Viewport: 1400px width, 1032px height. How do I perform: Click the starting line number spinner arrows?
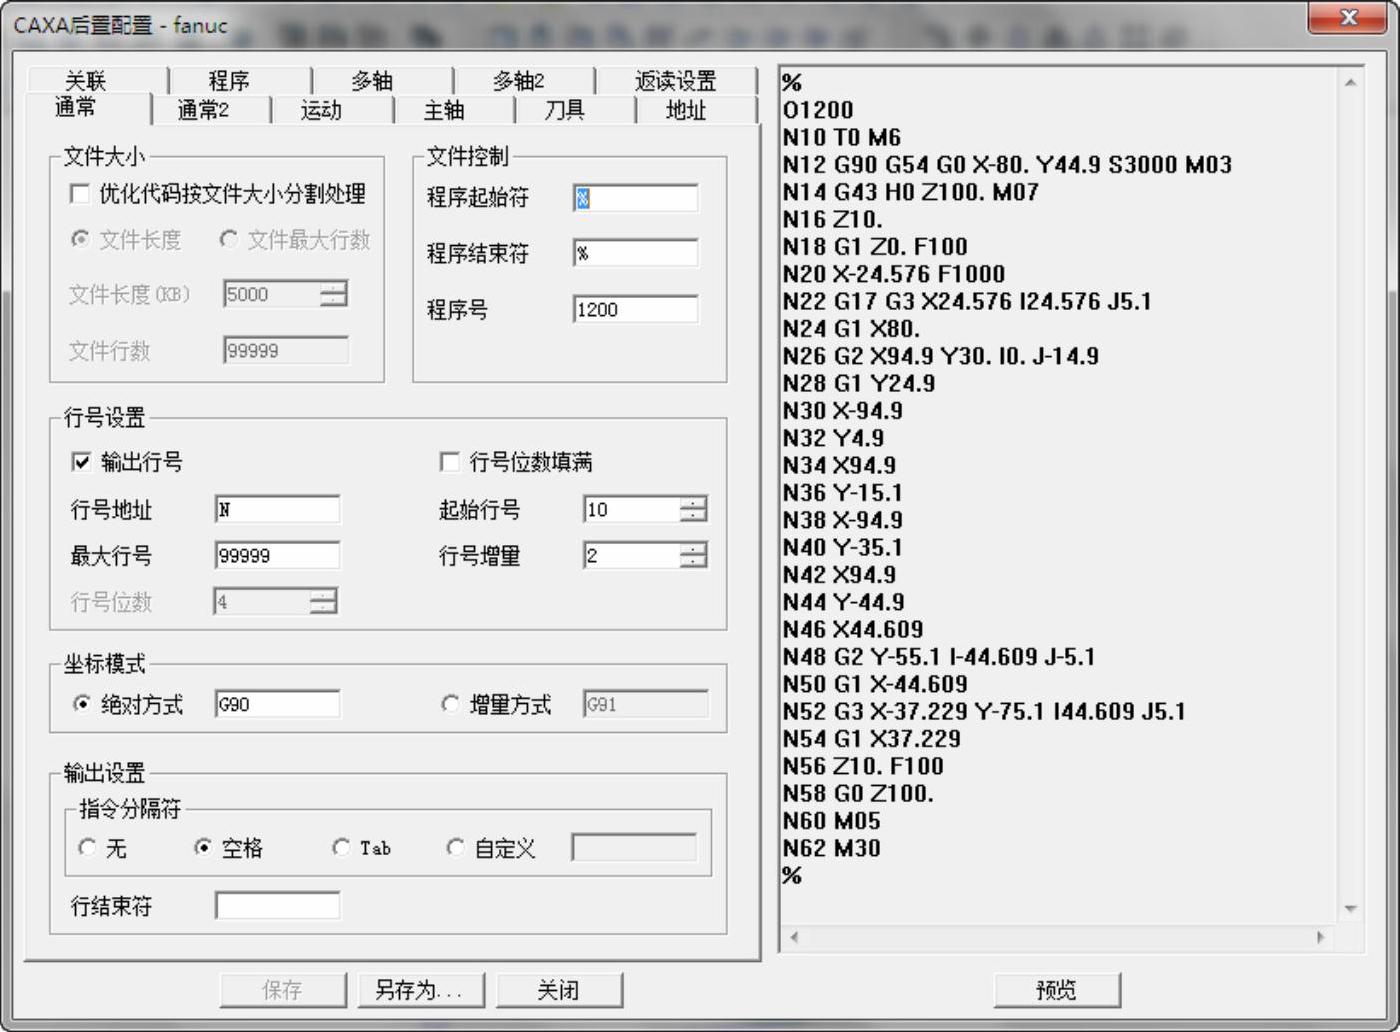693,510
